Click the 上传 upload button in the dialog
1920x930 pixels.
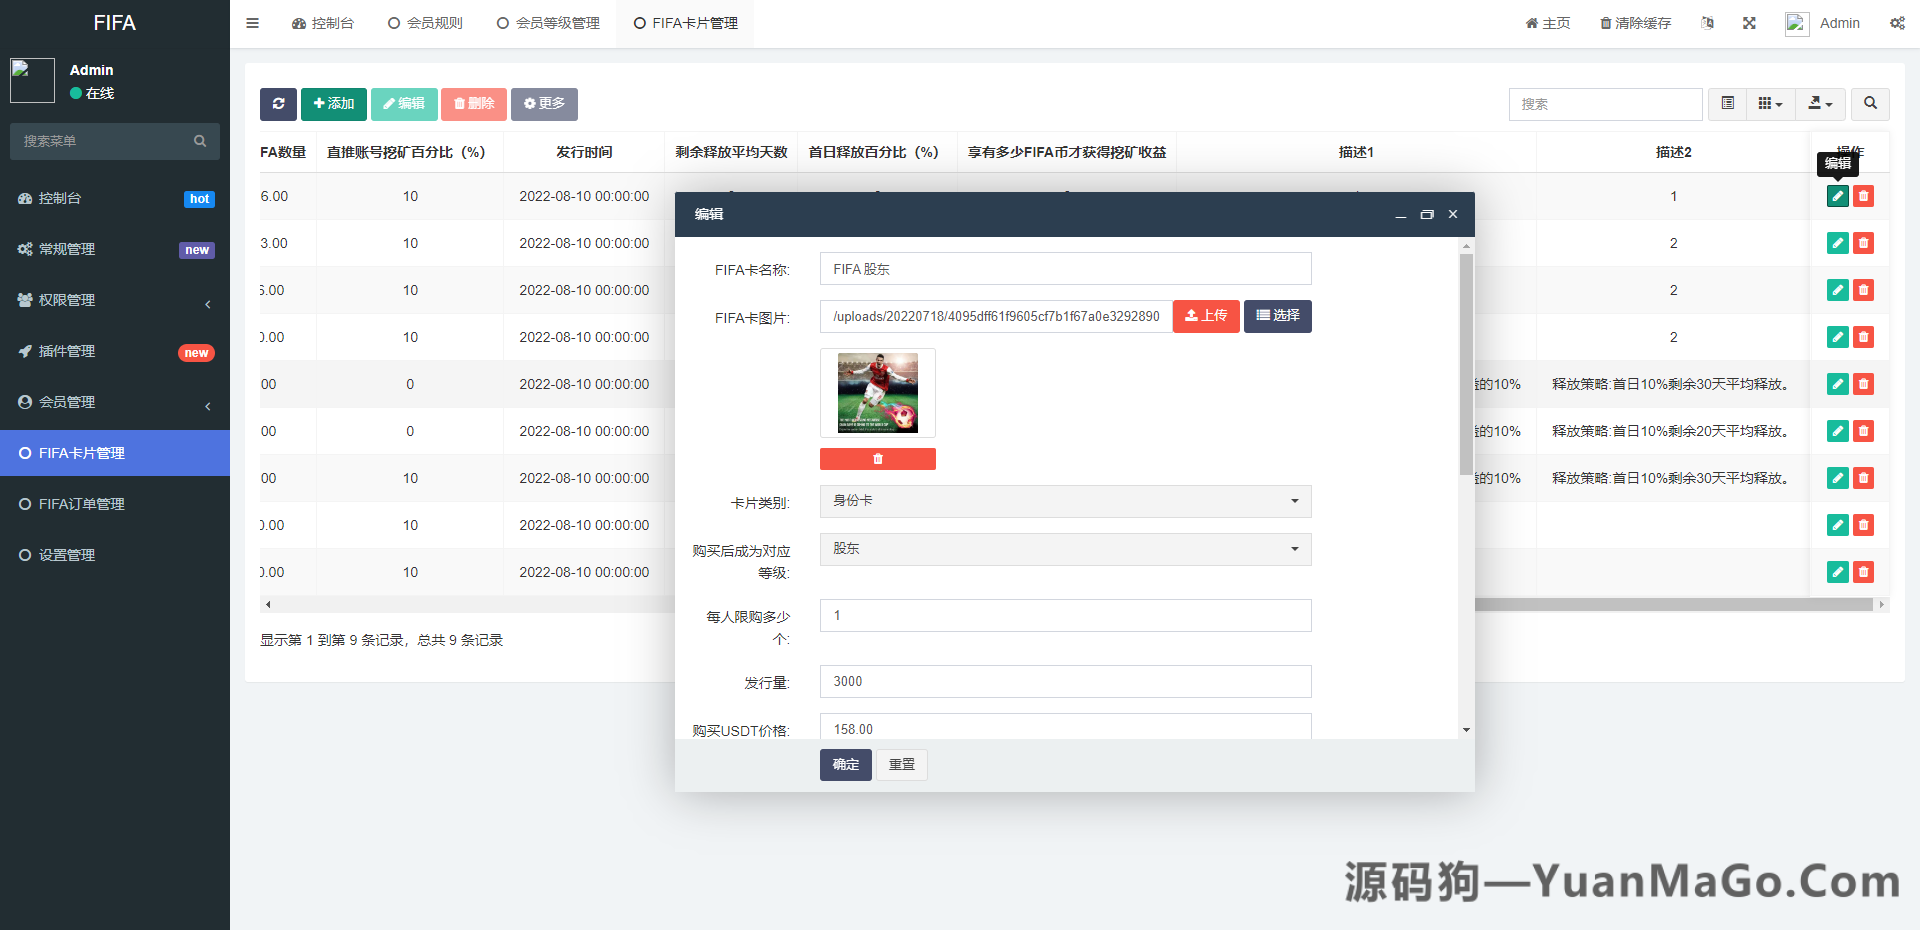click(1205, 316)
